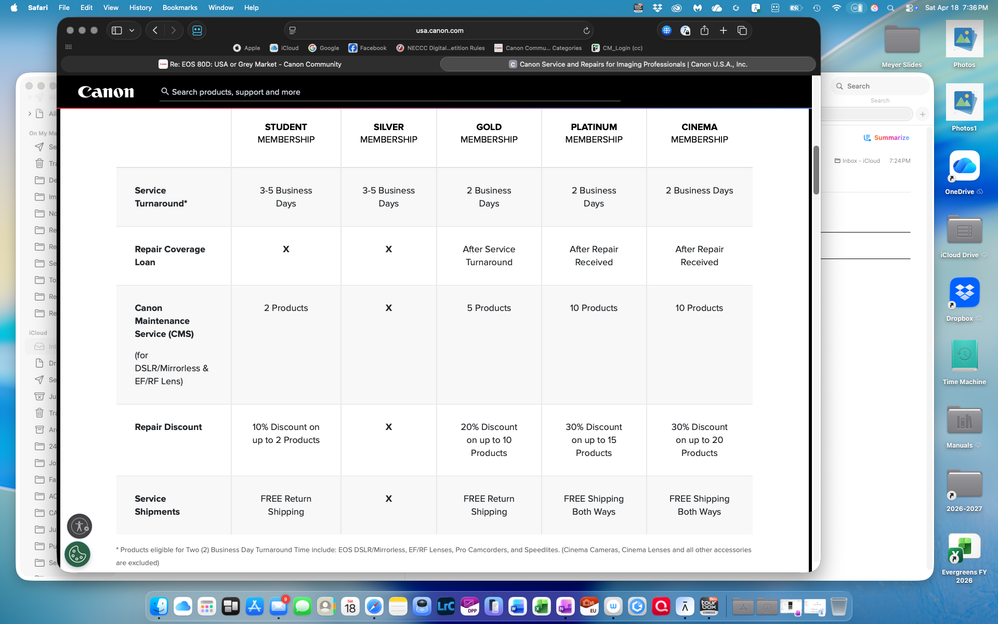Click the 'After Service Turnaround' cell
The width and height of the screenshot is (998, 624).
pyautogui.click(x=489, y=255)
